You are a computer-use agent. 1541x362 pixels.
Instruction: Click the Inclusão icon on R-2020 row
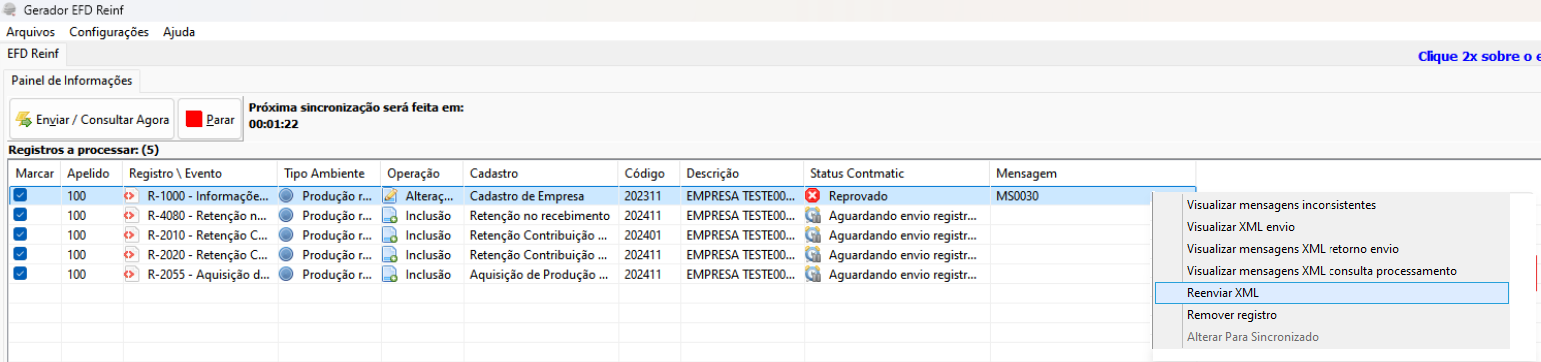(x=391, y=254)
